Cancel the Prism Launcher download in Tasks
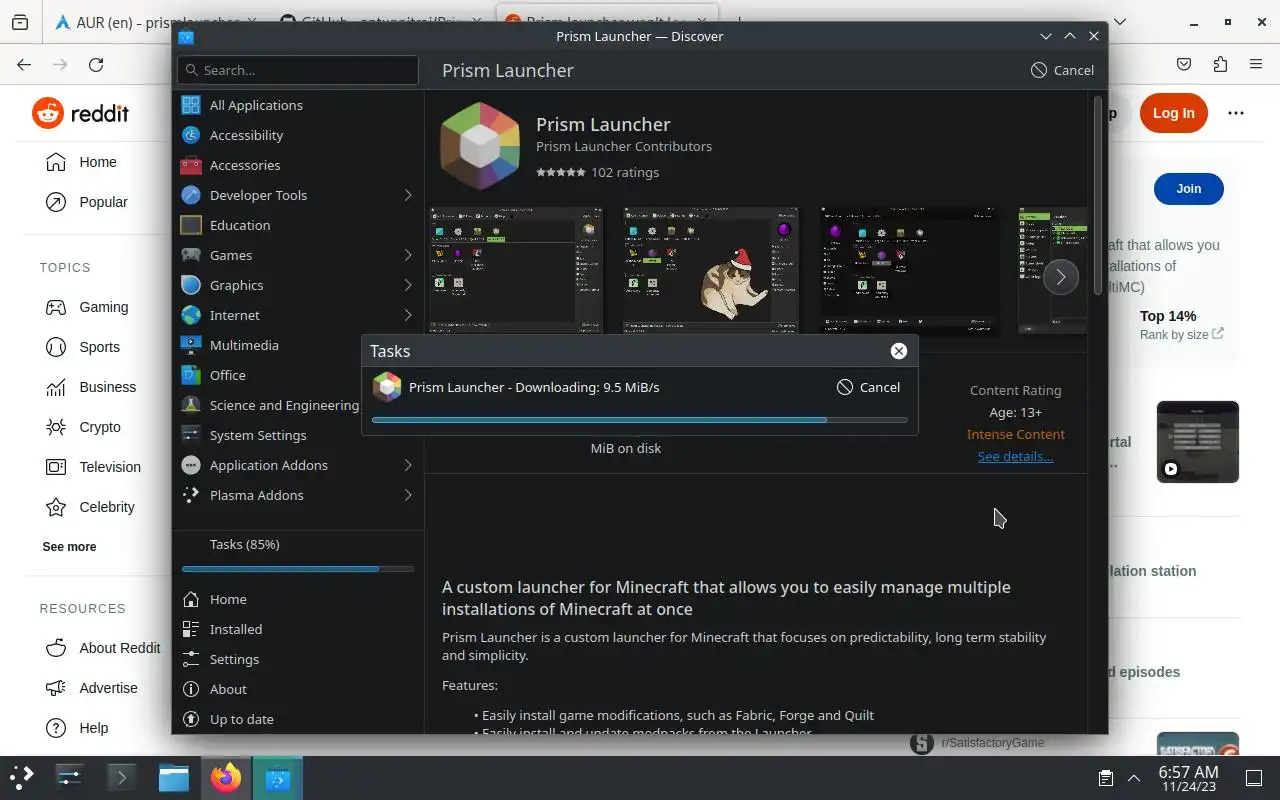 tap(868, 387)
